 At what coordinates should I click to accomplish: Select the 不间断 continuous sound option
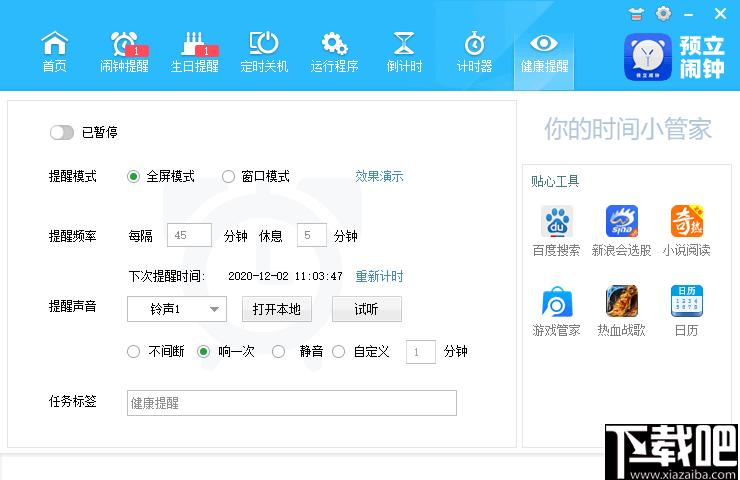134,352
